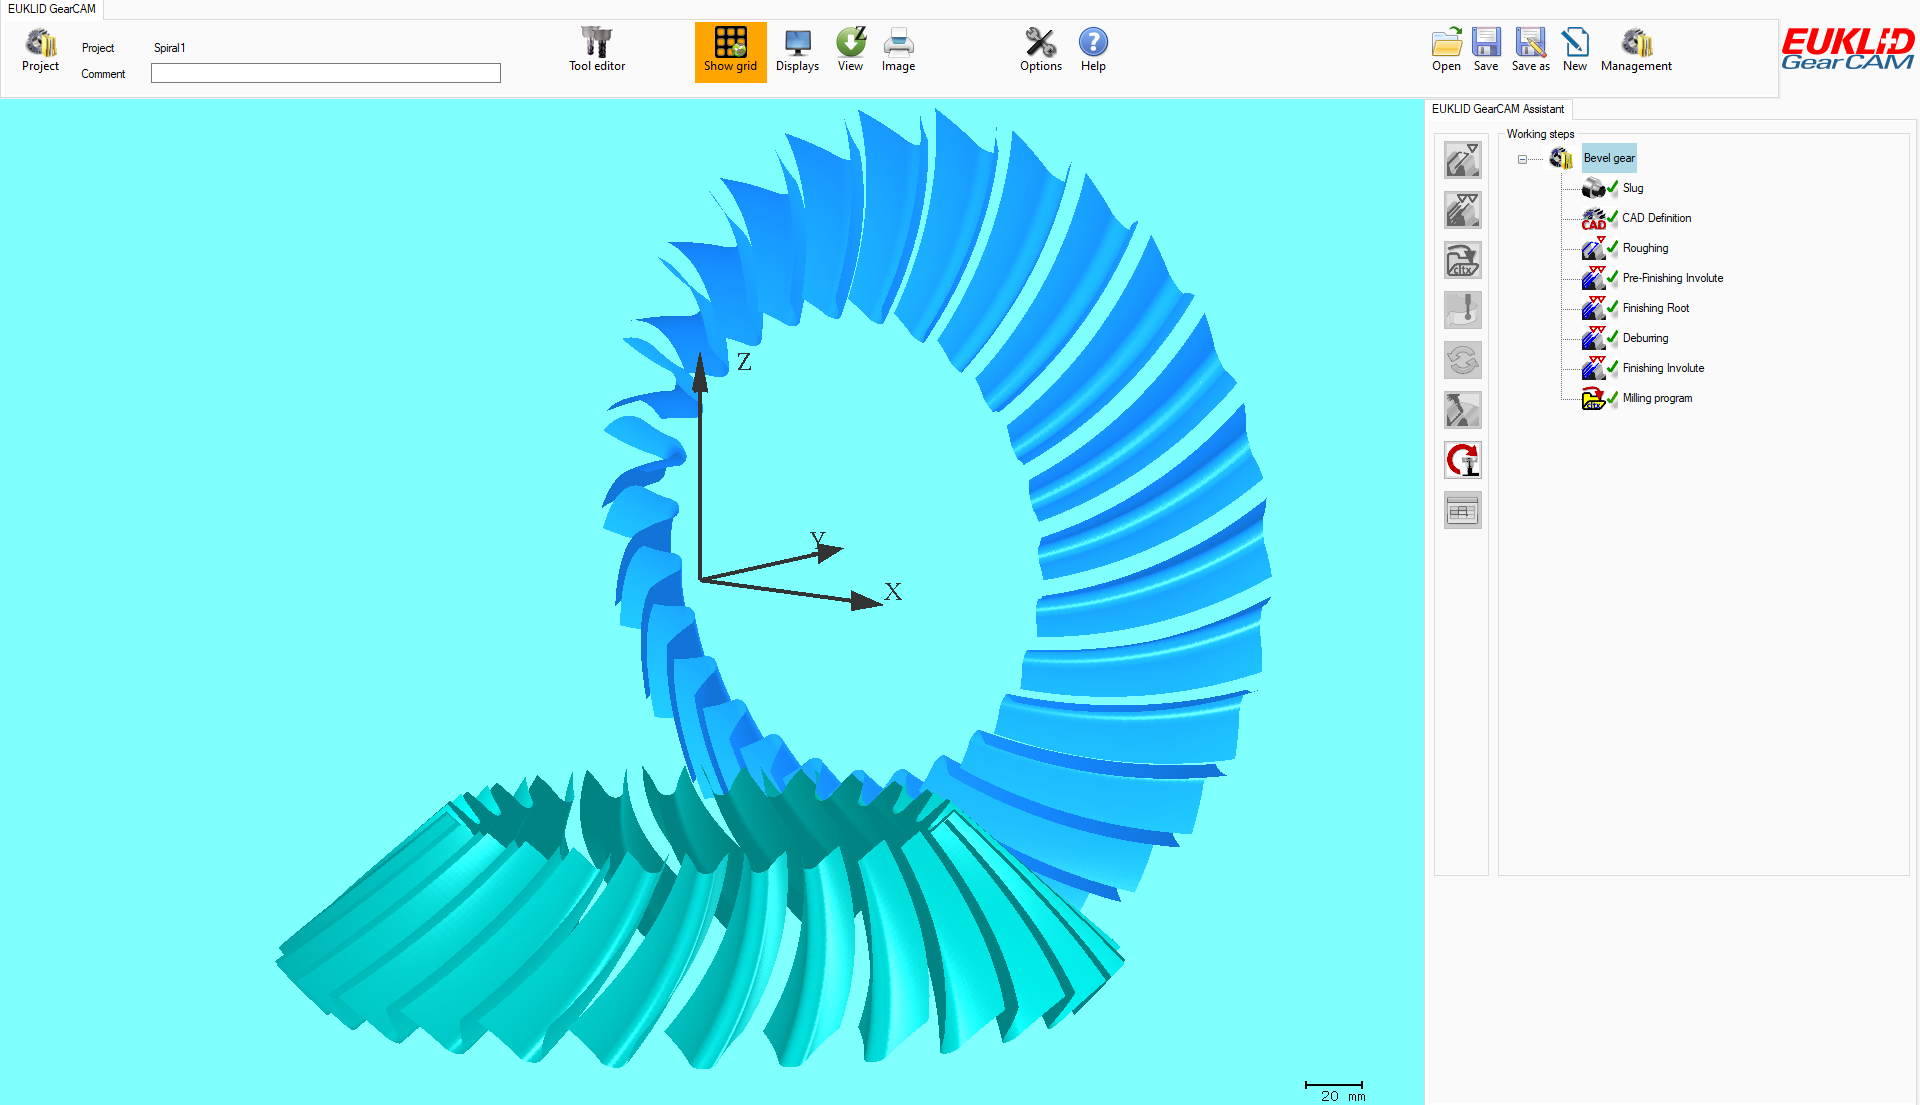Select the EUKLID GearCAM Assistant tab
This screenshot has width=1920, height=1105.
1498,109
